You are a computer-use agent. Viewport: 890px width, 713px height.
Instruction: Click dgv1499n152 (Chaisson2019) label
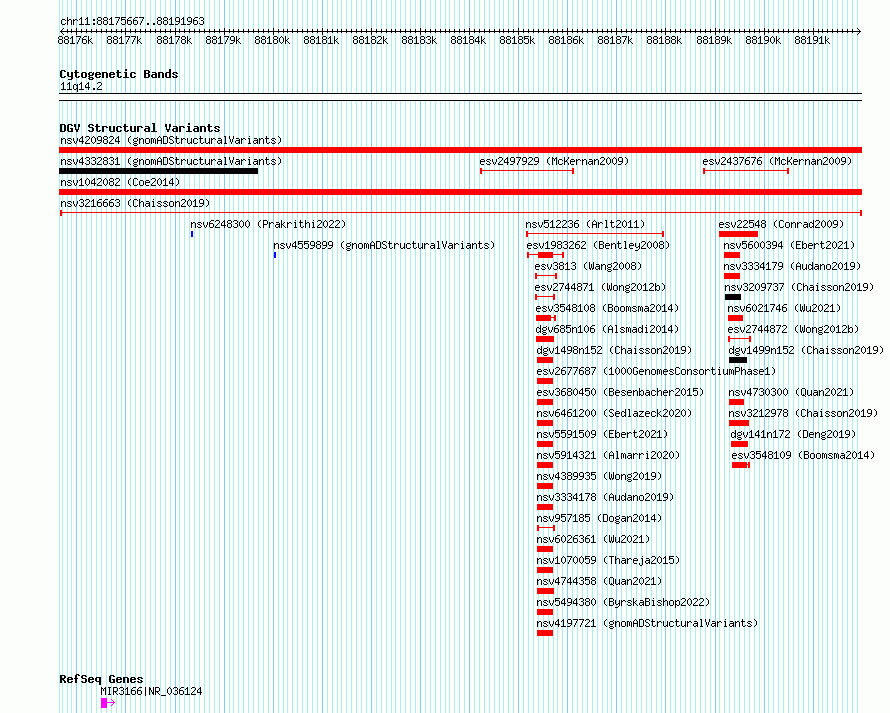point(806,350)
